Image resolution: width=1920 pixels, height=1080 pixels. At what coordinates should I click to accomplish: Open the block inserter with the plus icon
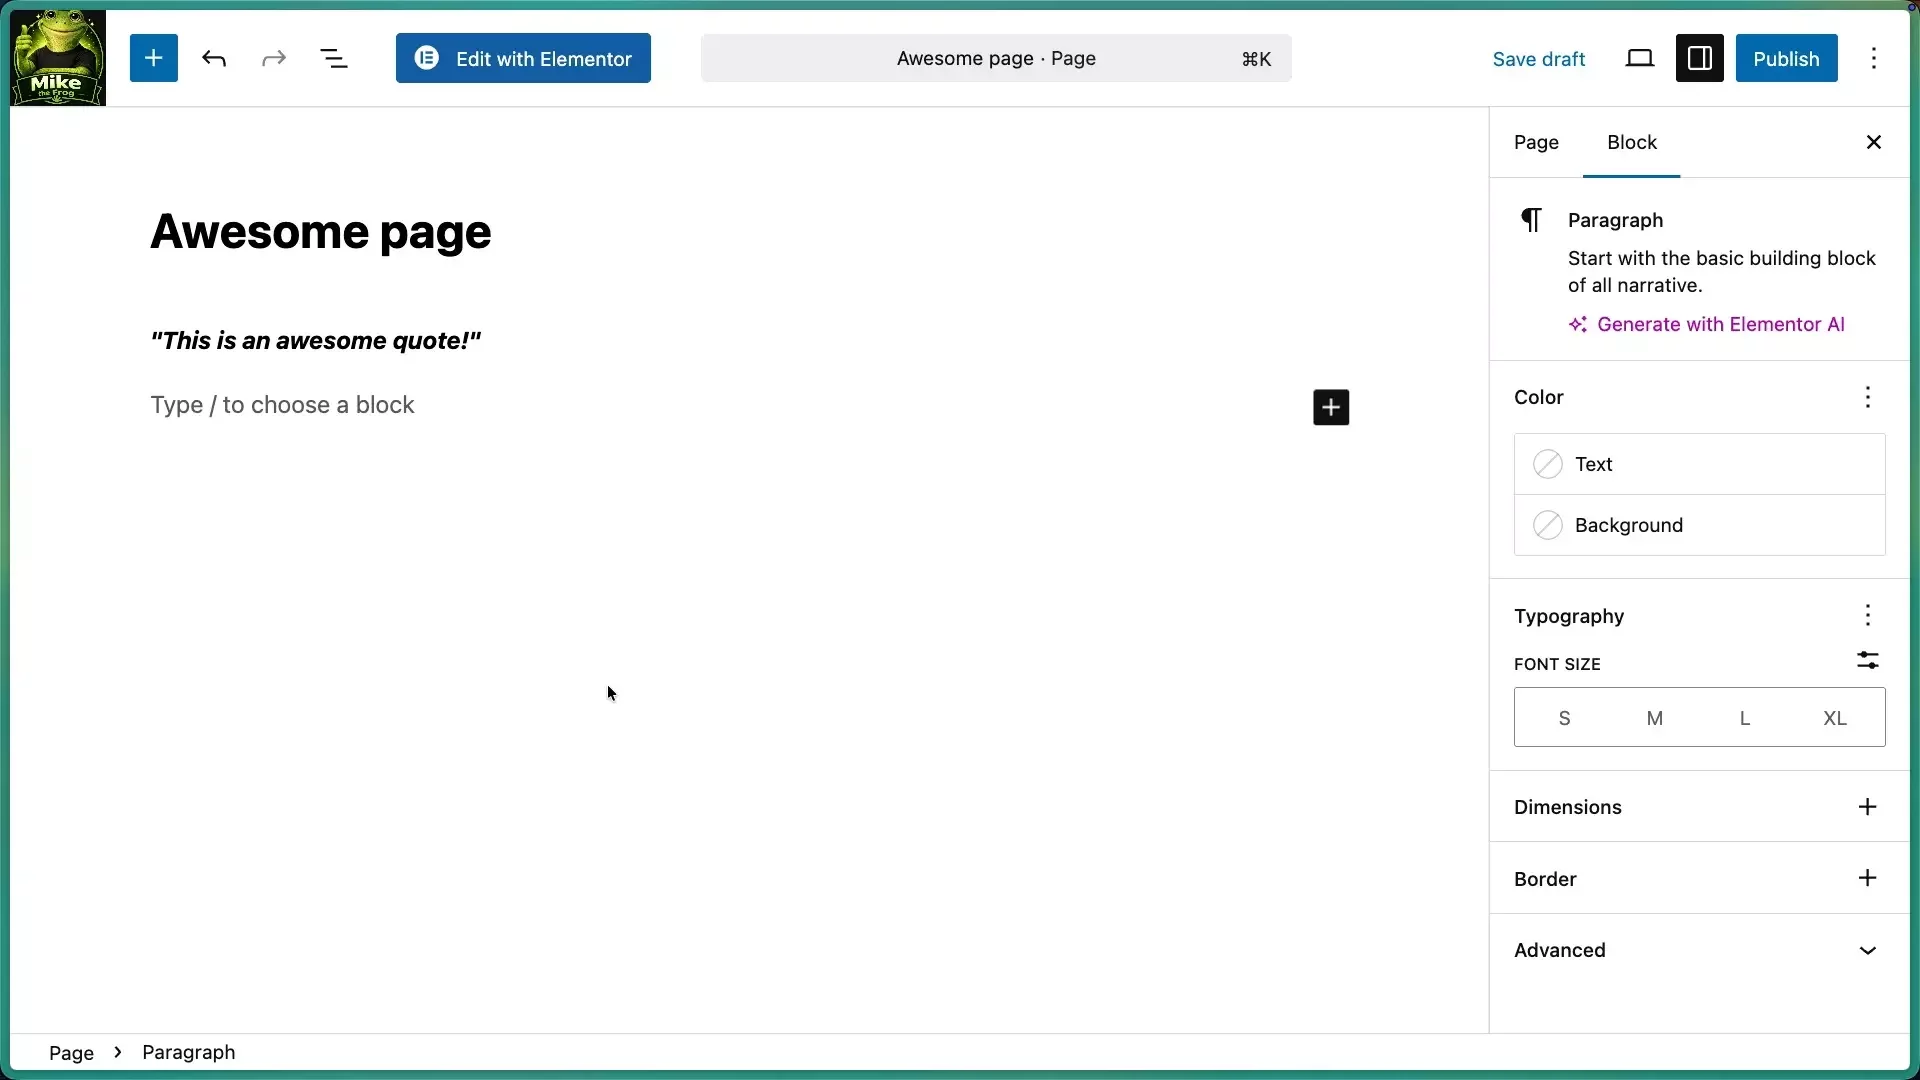(x=153, y=58)
